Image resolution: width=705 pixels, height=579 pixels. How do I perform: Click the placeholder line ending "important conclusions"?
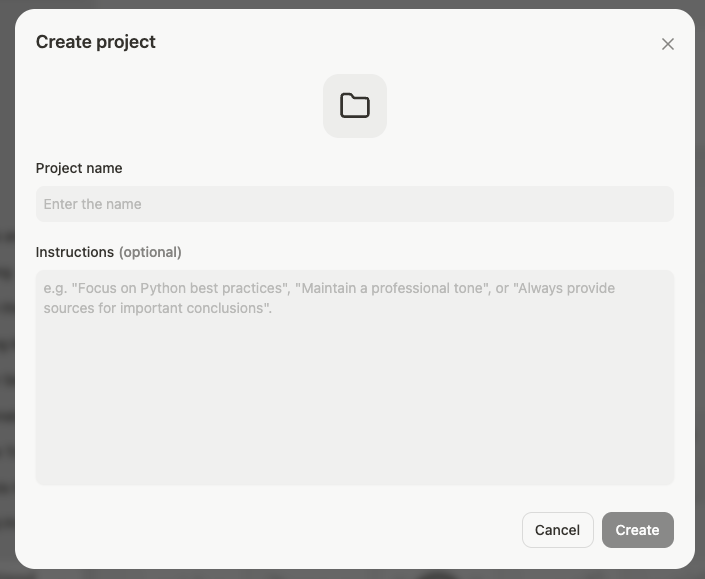point(157,308)
